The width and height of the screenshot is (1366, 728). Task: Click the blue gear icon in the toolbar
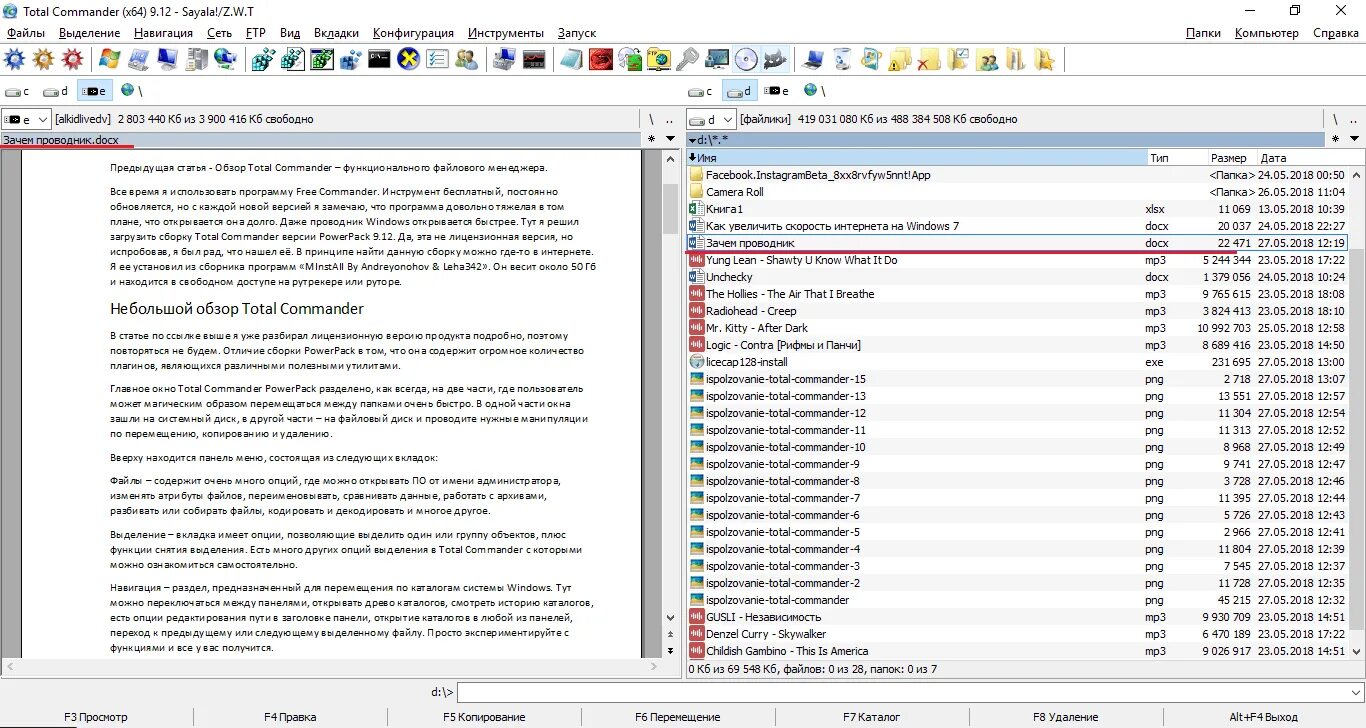14,59
